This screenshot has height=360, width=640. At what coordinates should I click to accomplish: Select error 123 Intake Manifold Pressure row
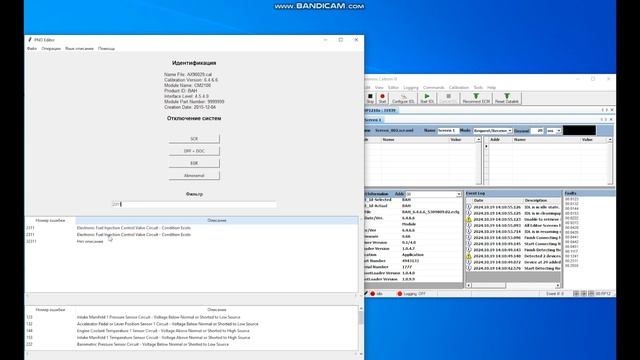(191, 317)
